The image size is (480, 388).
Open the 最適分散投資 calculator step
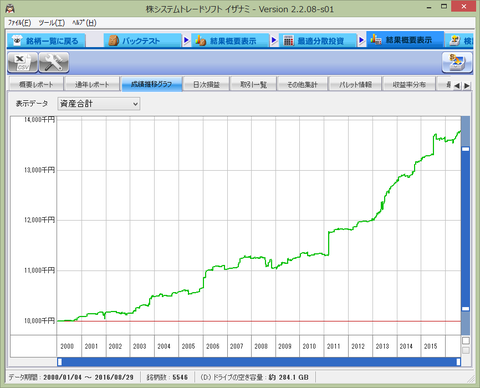coord(318,41)
